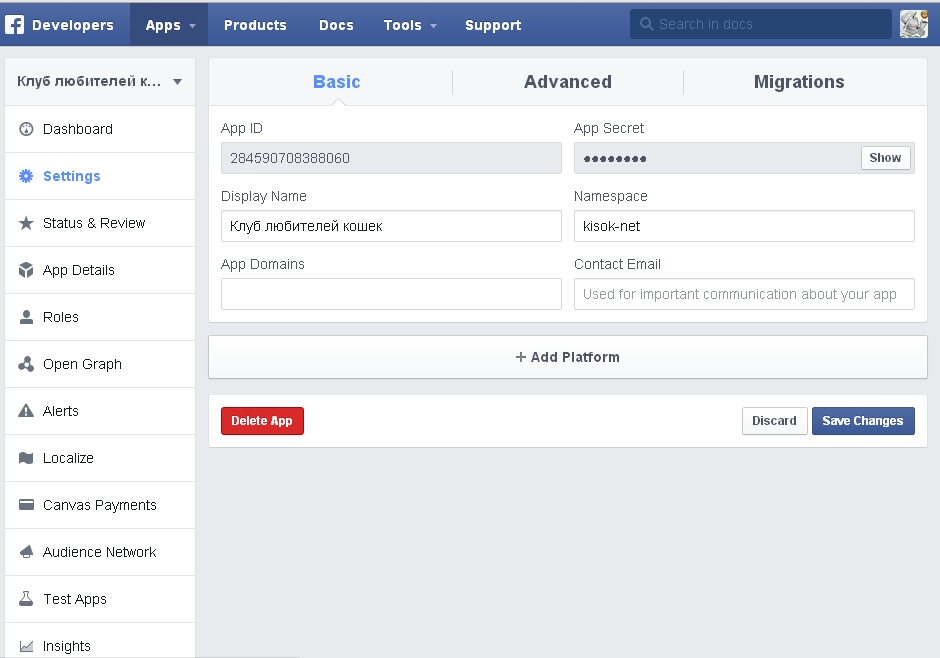Click the Display Name input field

point(391,226)
